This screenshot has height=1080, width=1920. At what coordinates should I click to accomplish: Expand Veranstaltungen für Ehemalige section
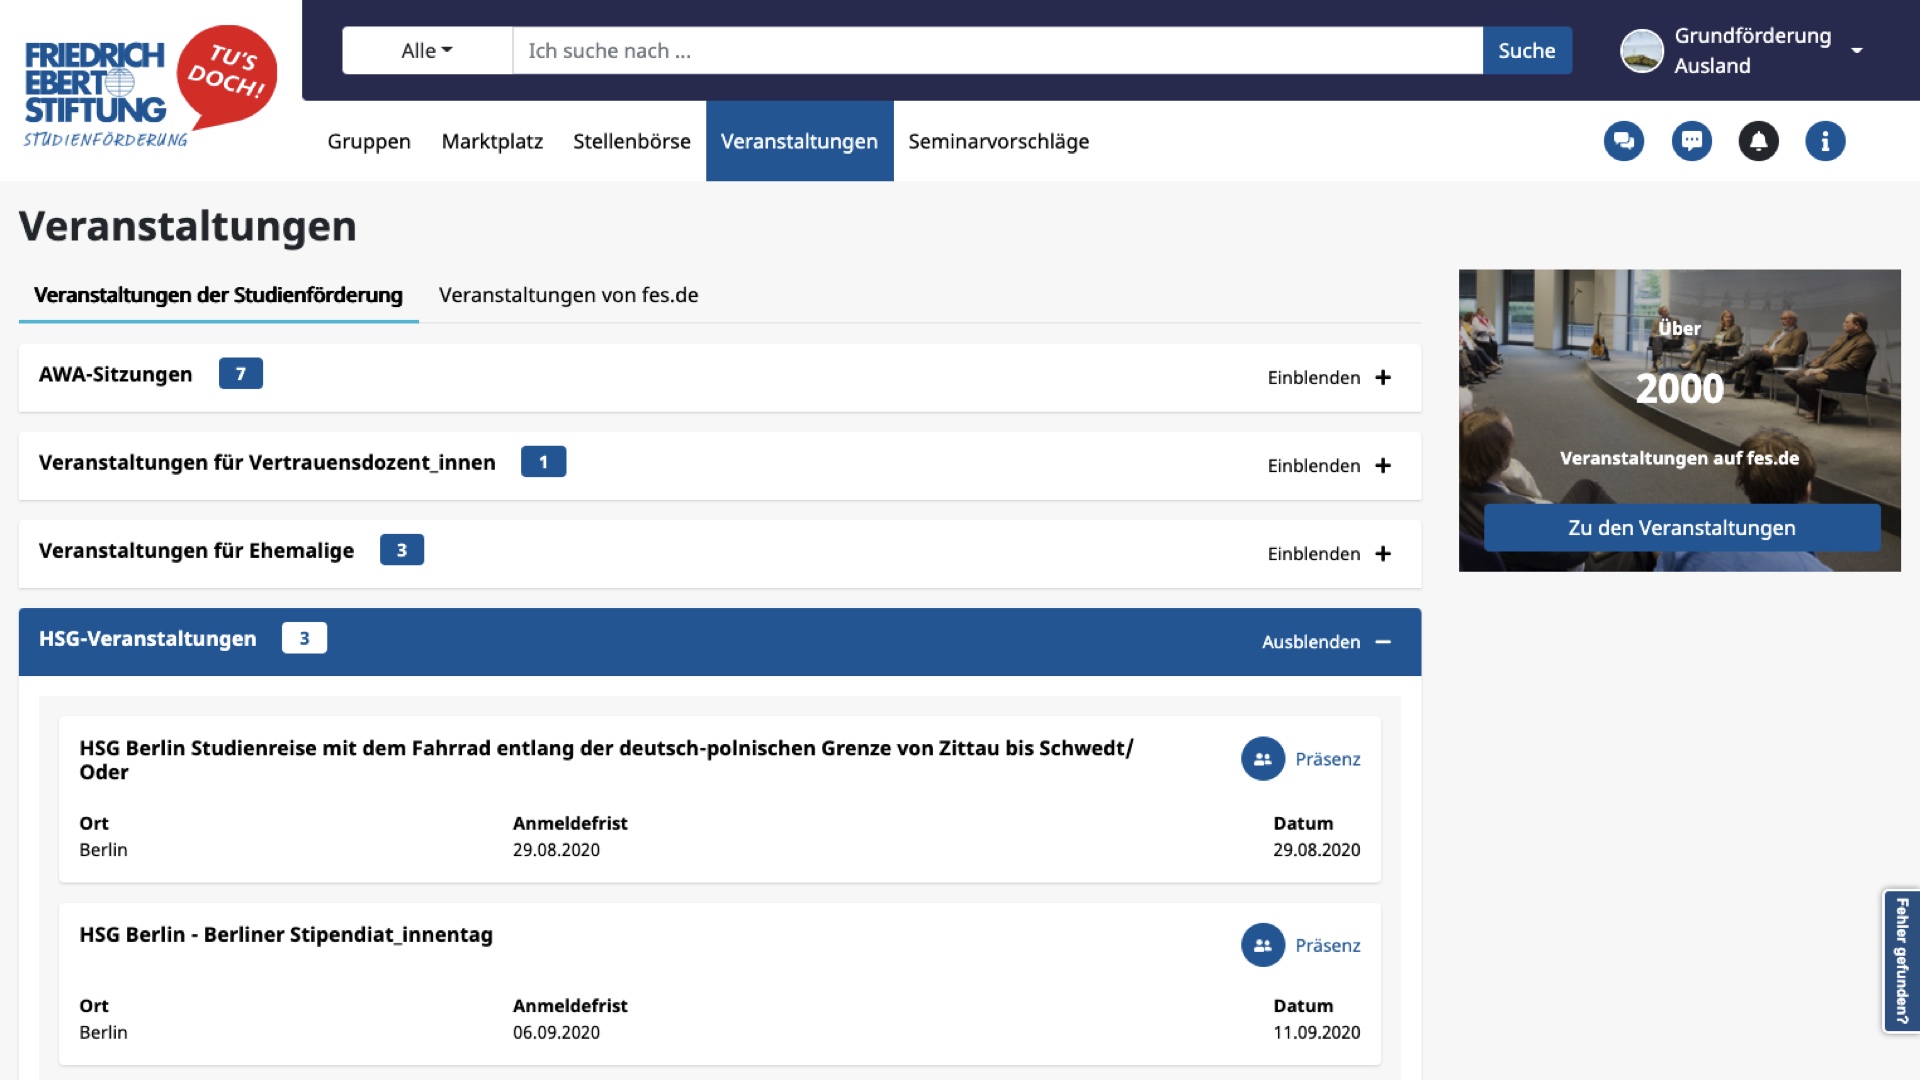tap(1329, 554)
